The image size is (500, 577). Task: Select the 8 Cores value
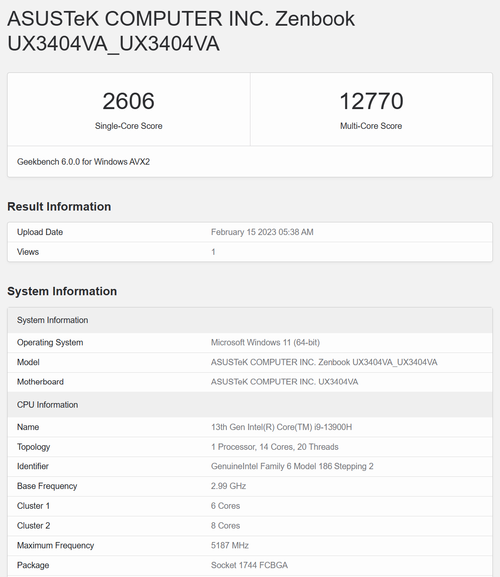225,525
